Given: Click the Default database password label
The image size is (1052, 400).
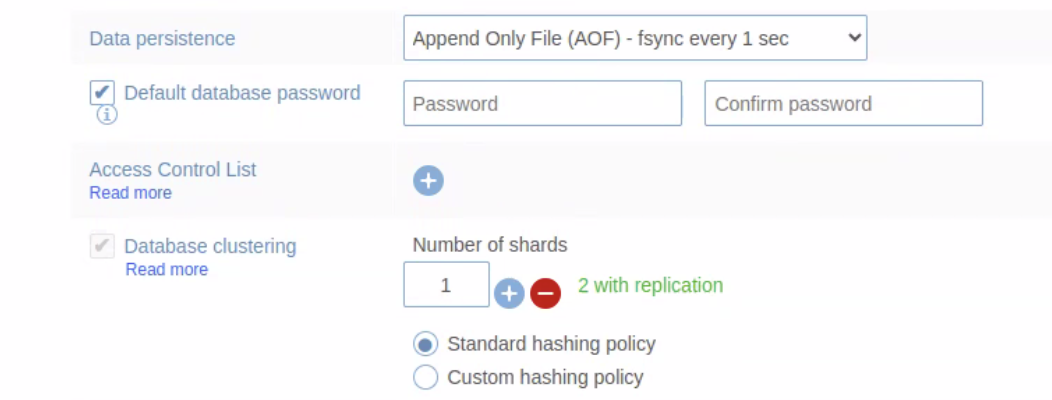Looking at the screenshot, I should (242, 93).
